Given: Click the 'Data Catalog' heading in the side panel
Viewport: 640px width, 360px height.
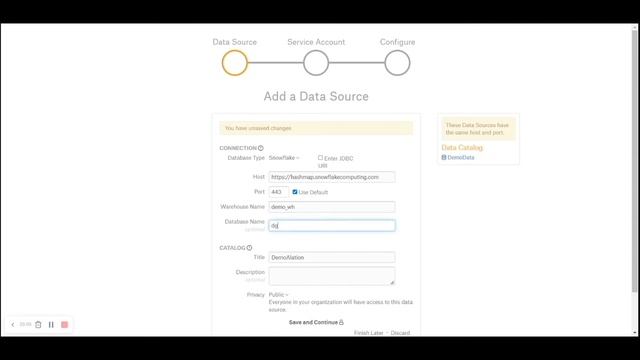Looking at the screenshot, I should tap(462, 147).
